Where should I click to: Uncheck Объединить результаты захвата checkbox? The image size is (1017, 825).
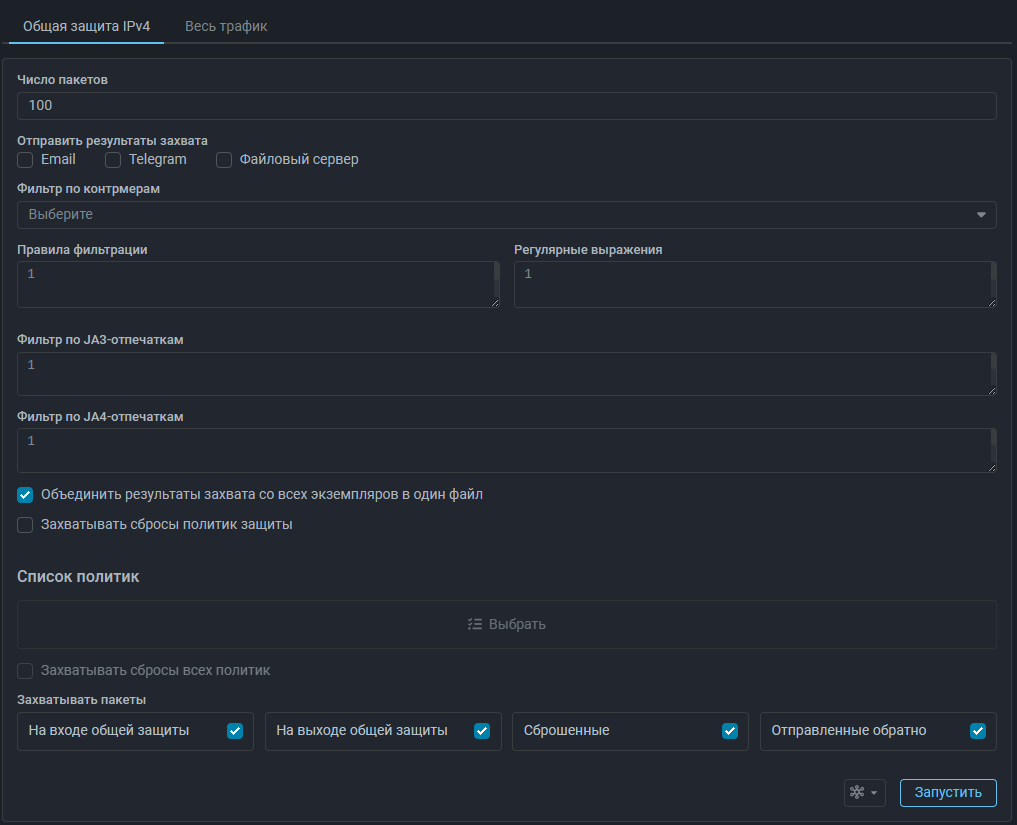click(x=26, y=494)
